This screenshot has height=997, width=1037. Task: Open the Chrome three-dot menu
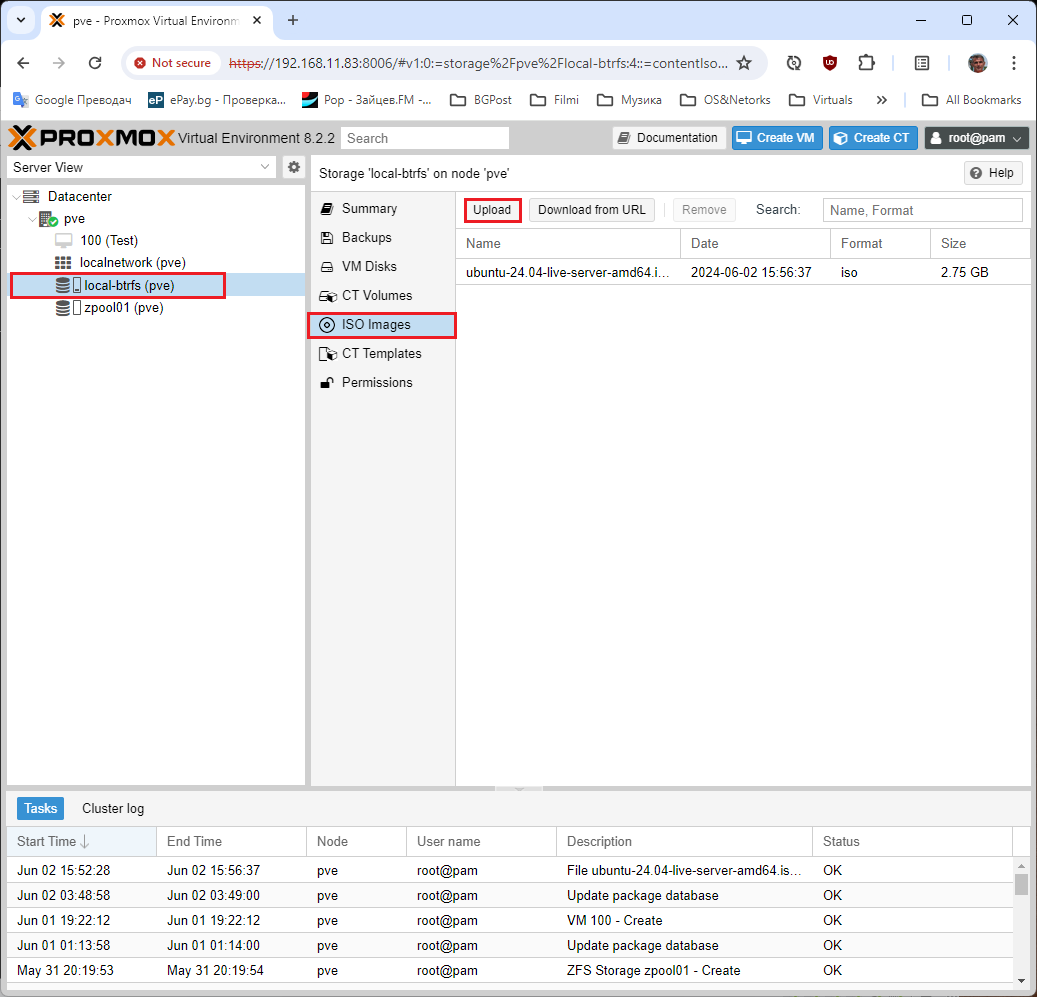tap(1013, 63)
